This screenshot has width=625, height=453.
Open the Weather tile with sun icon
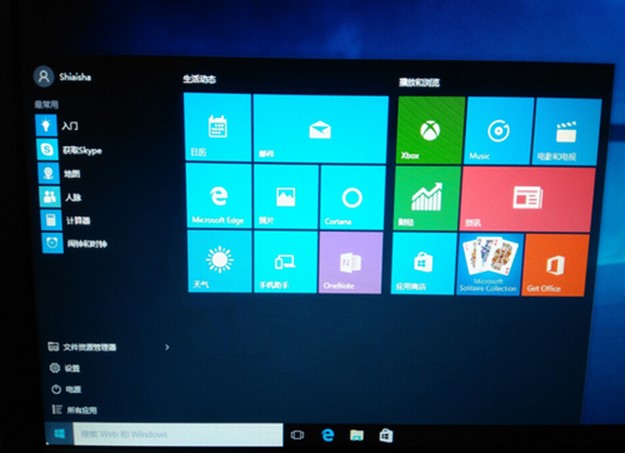pos(220,261)
